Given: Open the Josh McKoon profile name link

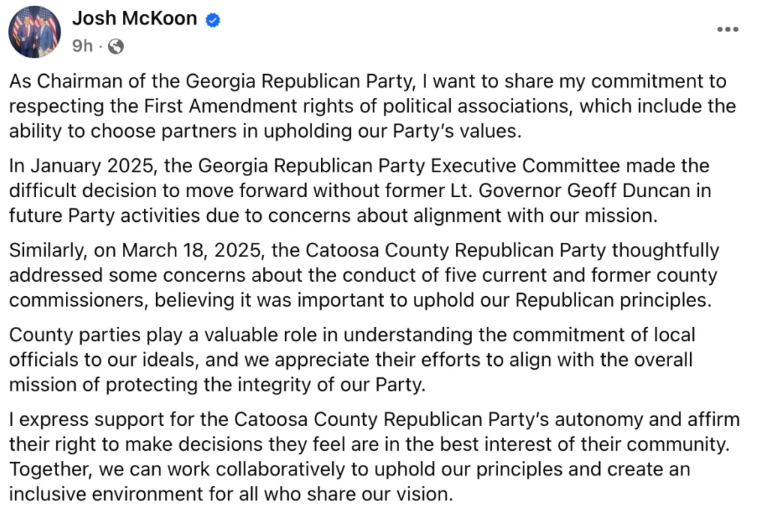Looking at the screenshot, I should click(134, 18).
